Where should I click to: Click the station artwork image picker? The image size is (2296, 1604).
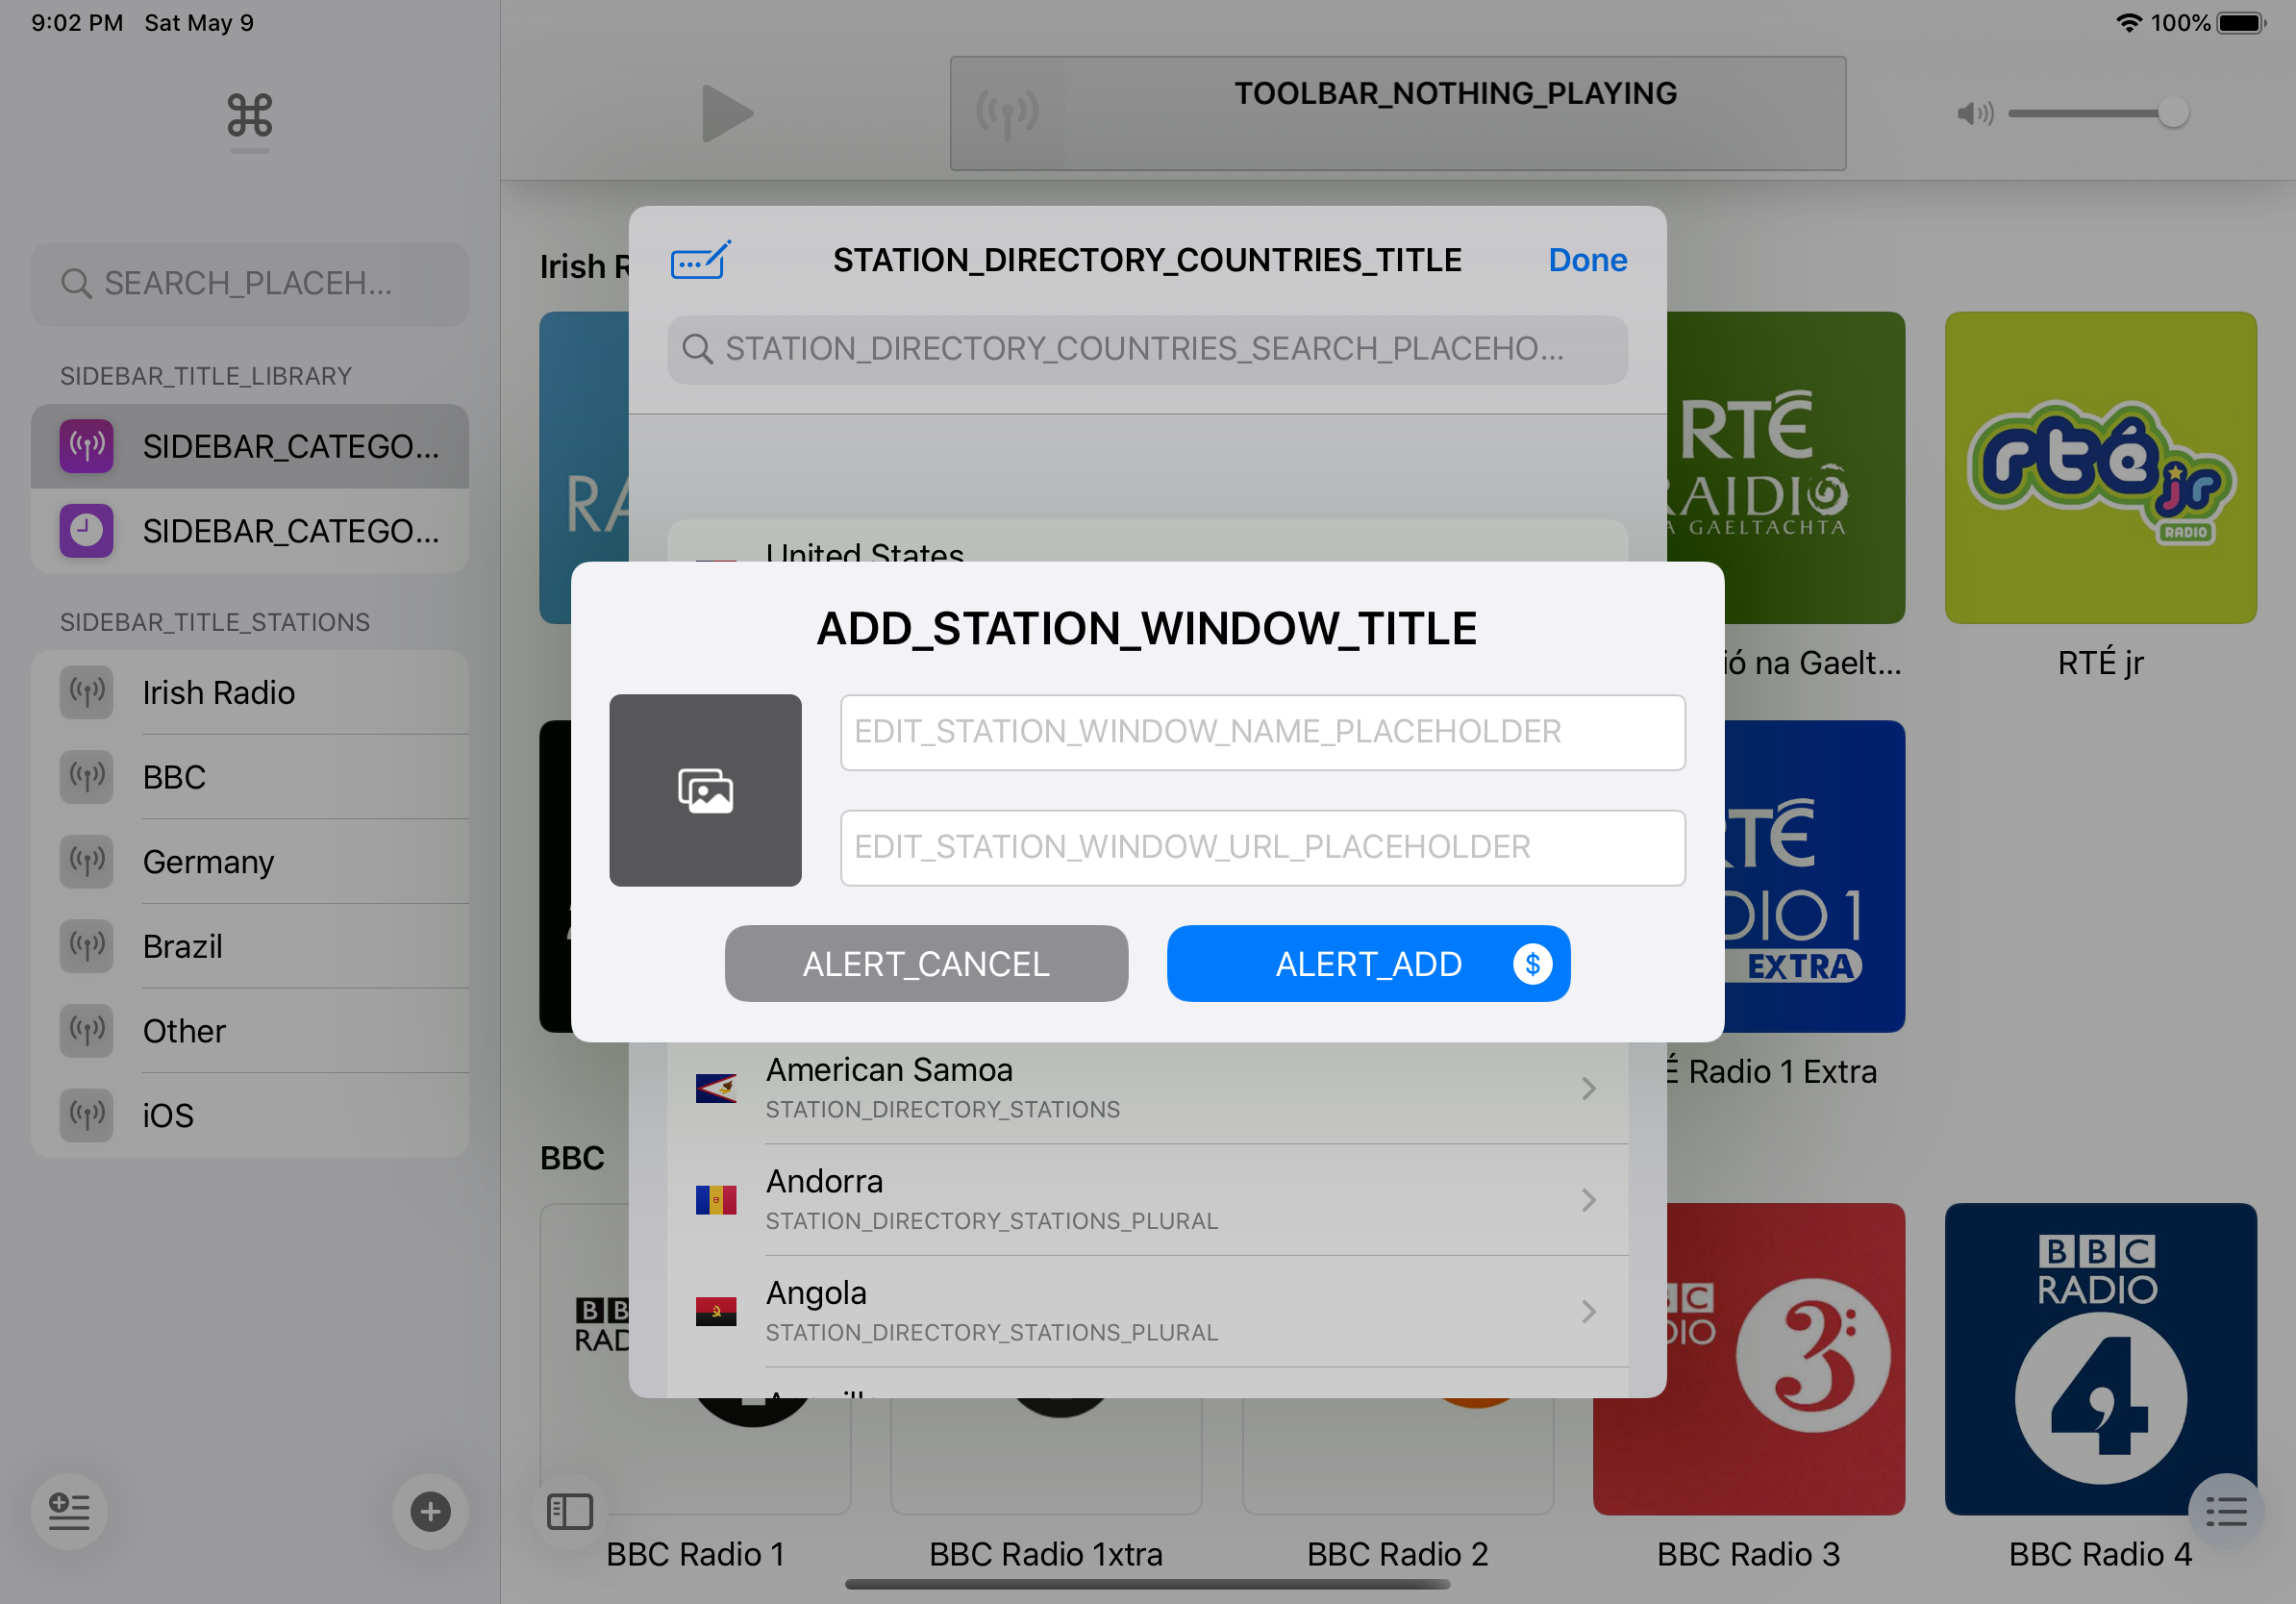tap(705, 790)
